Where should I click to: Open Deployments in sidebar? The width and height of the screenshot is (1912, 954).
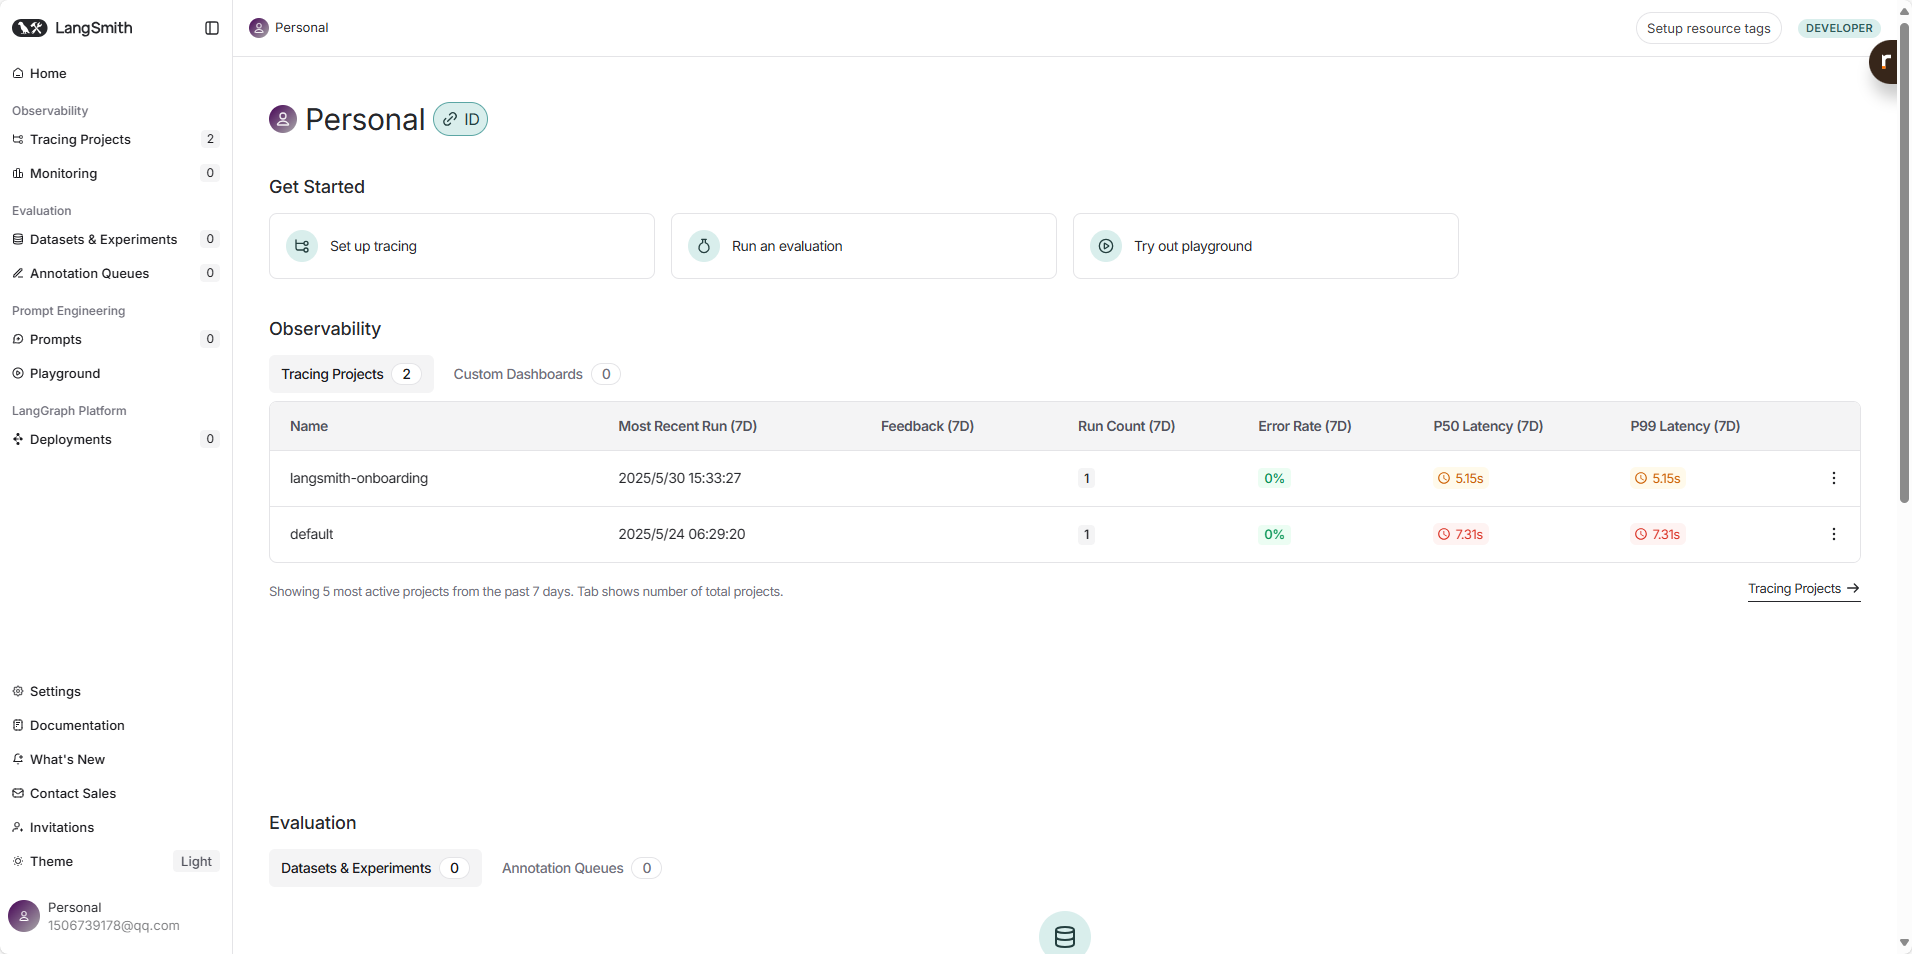(x=116, y=439)
